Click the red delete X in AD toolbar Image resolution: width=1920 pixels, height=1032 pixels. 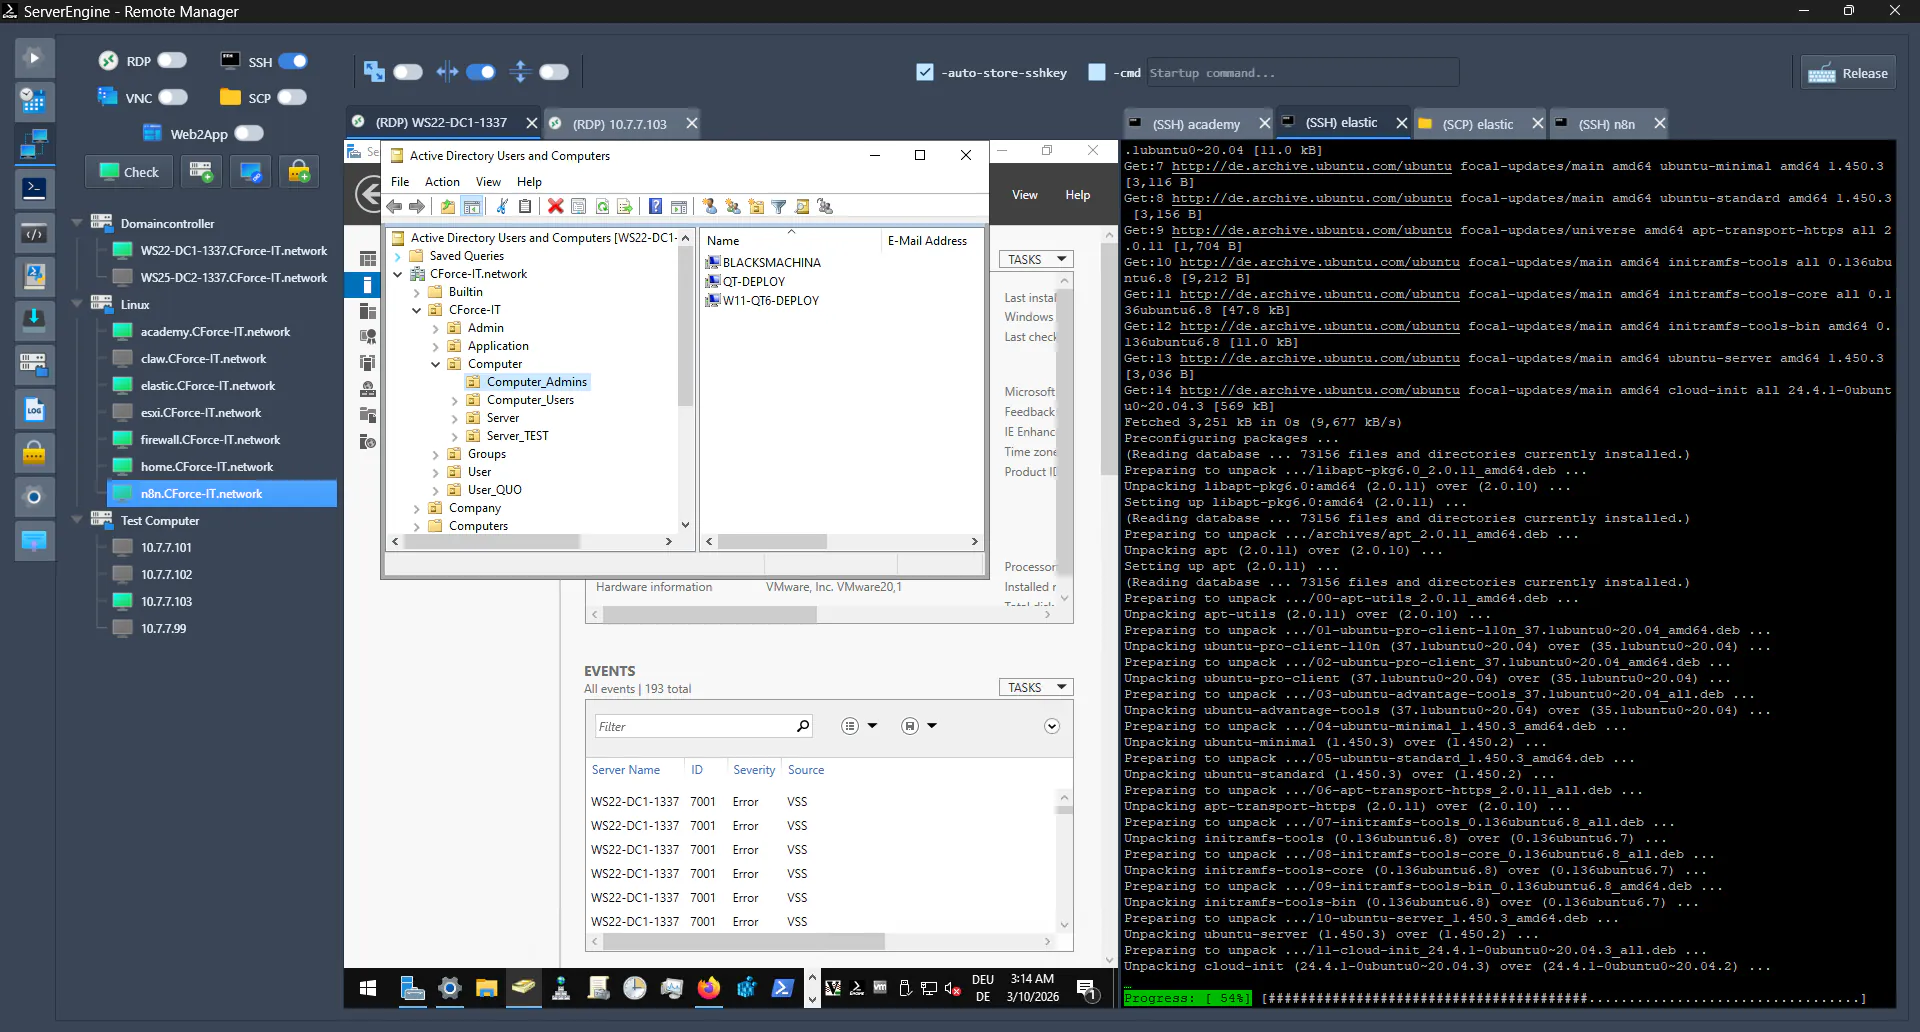click(555, 206)
